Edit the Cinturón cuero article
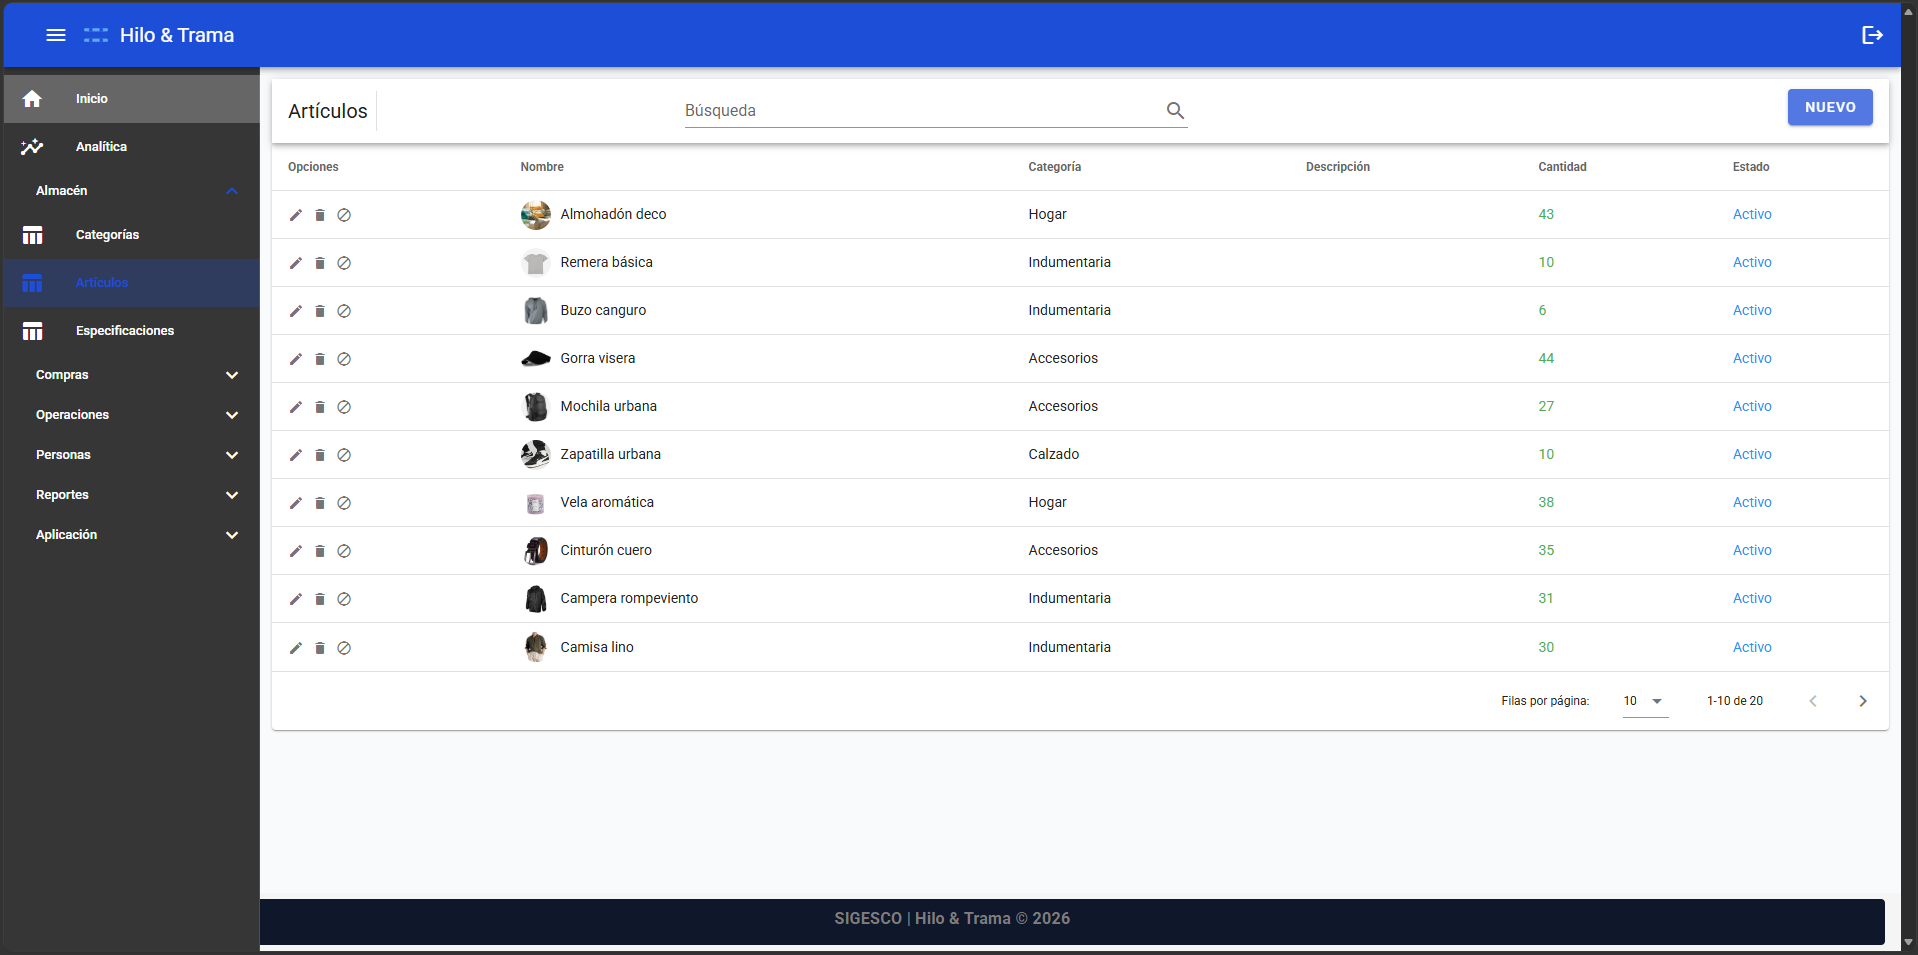1918x955 pixels. click(296, 551)
